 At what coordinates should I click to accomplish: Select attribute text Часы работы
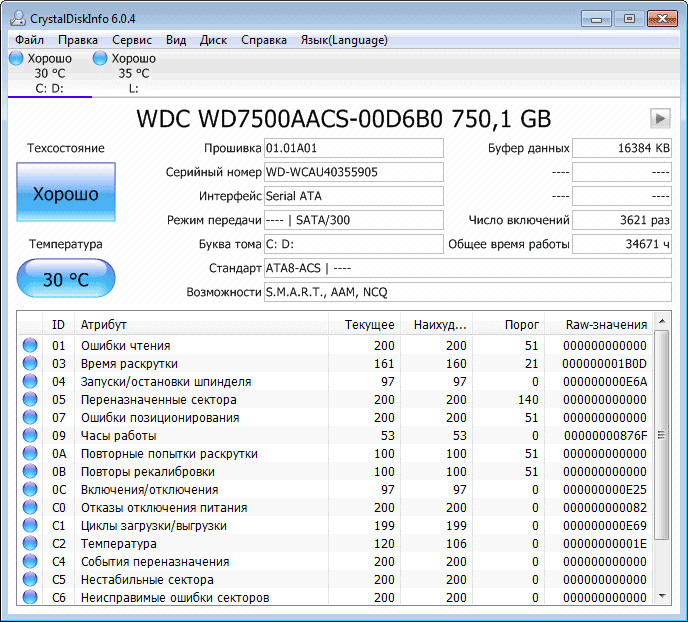[118, 436]
